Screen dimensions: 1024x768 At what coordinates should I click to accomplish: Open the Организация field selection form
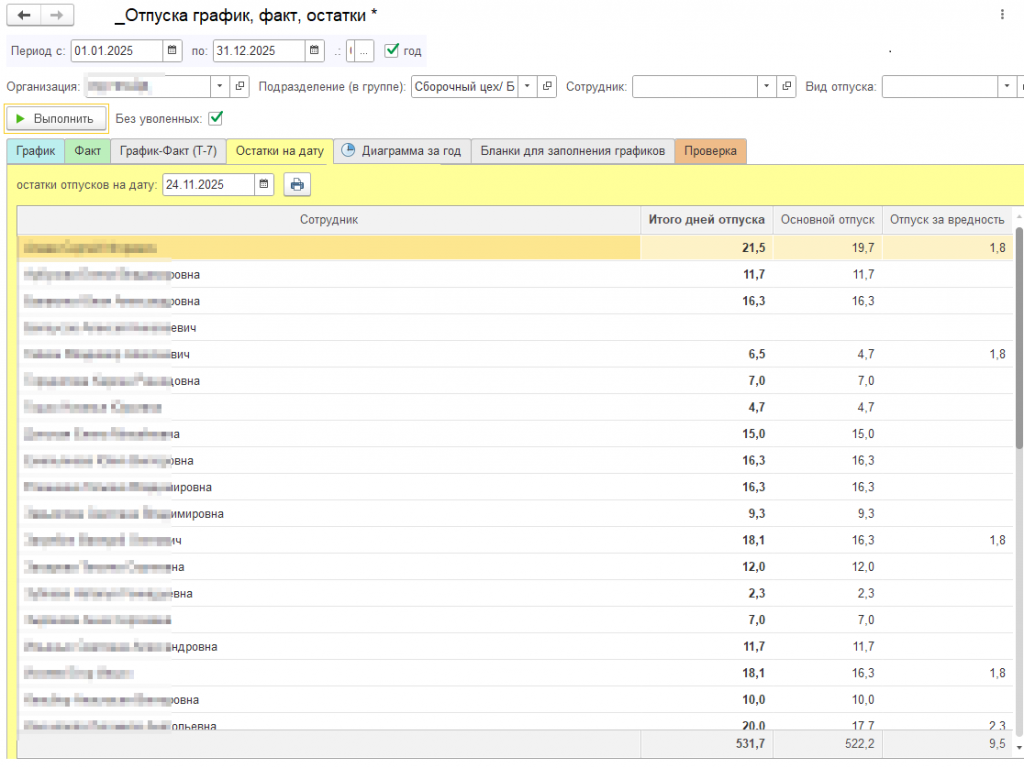click(240, 87)
